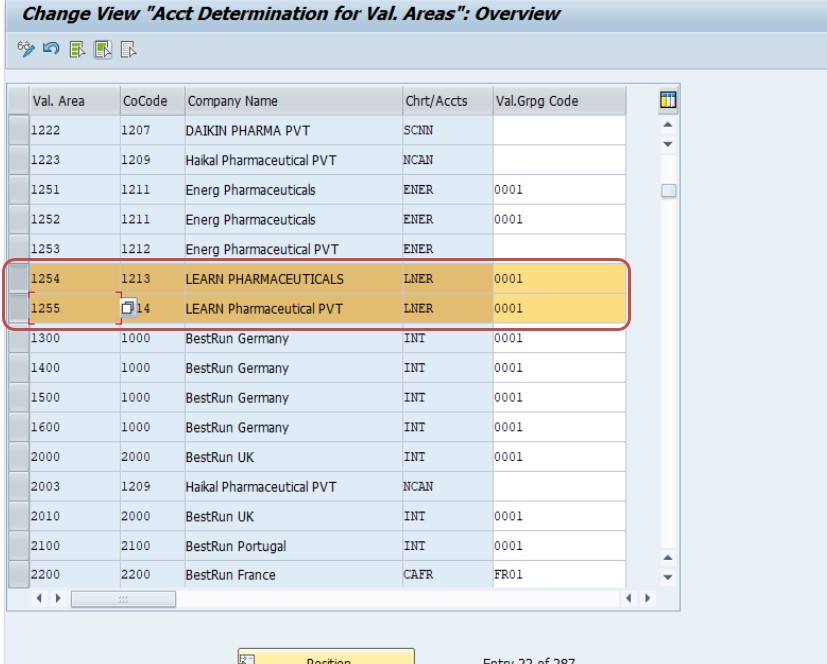The height and width of the screenshot is (664, 827).
Task: Select row 1251 using its row selector
Action: tap(18, 189)
